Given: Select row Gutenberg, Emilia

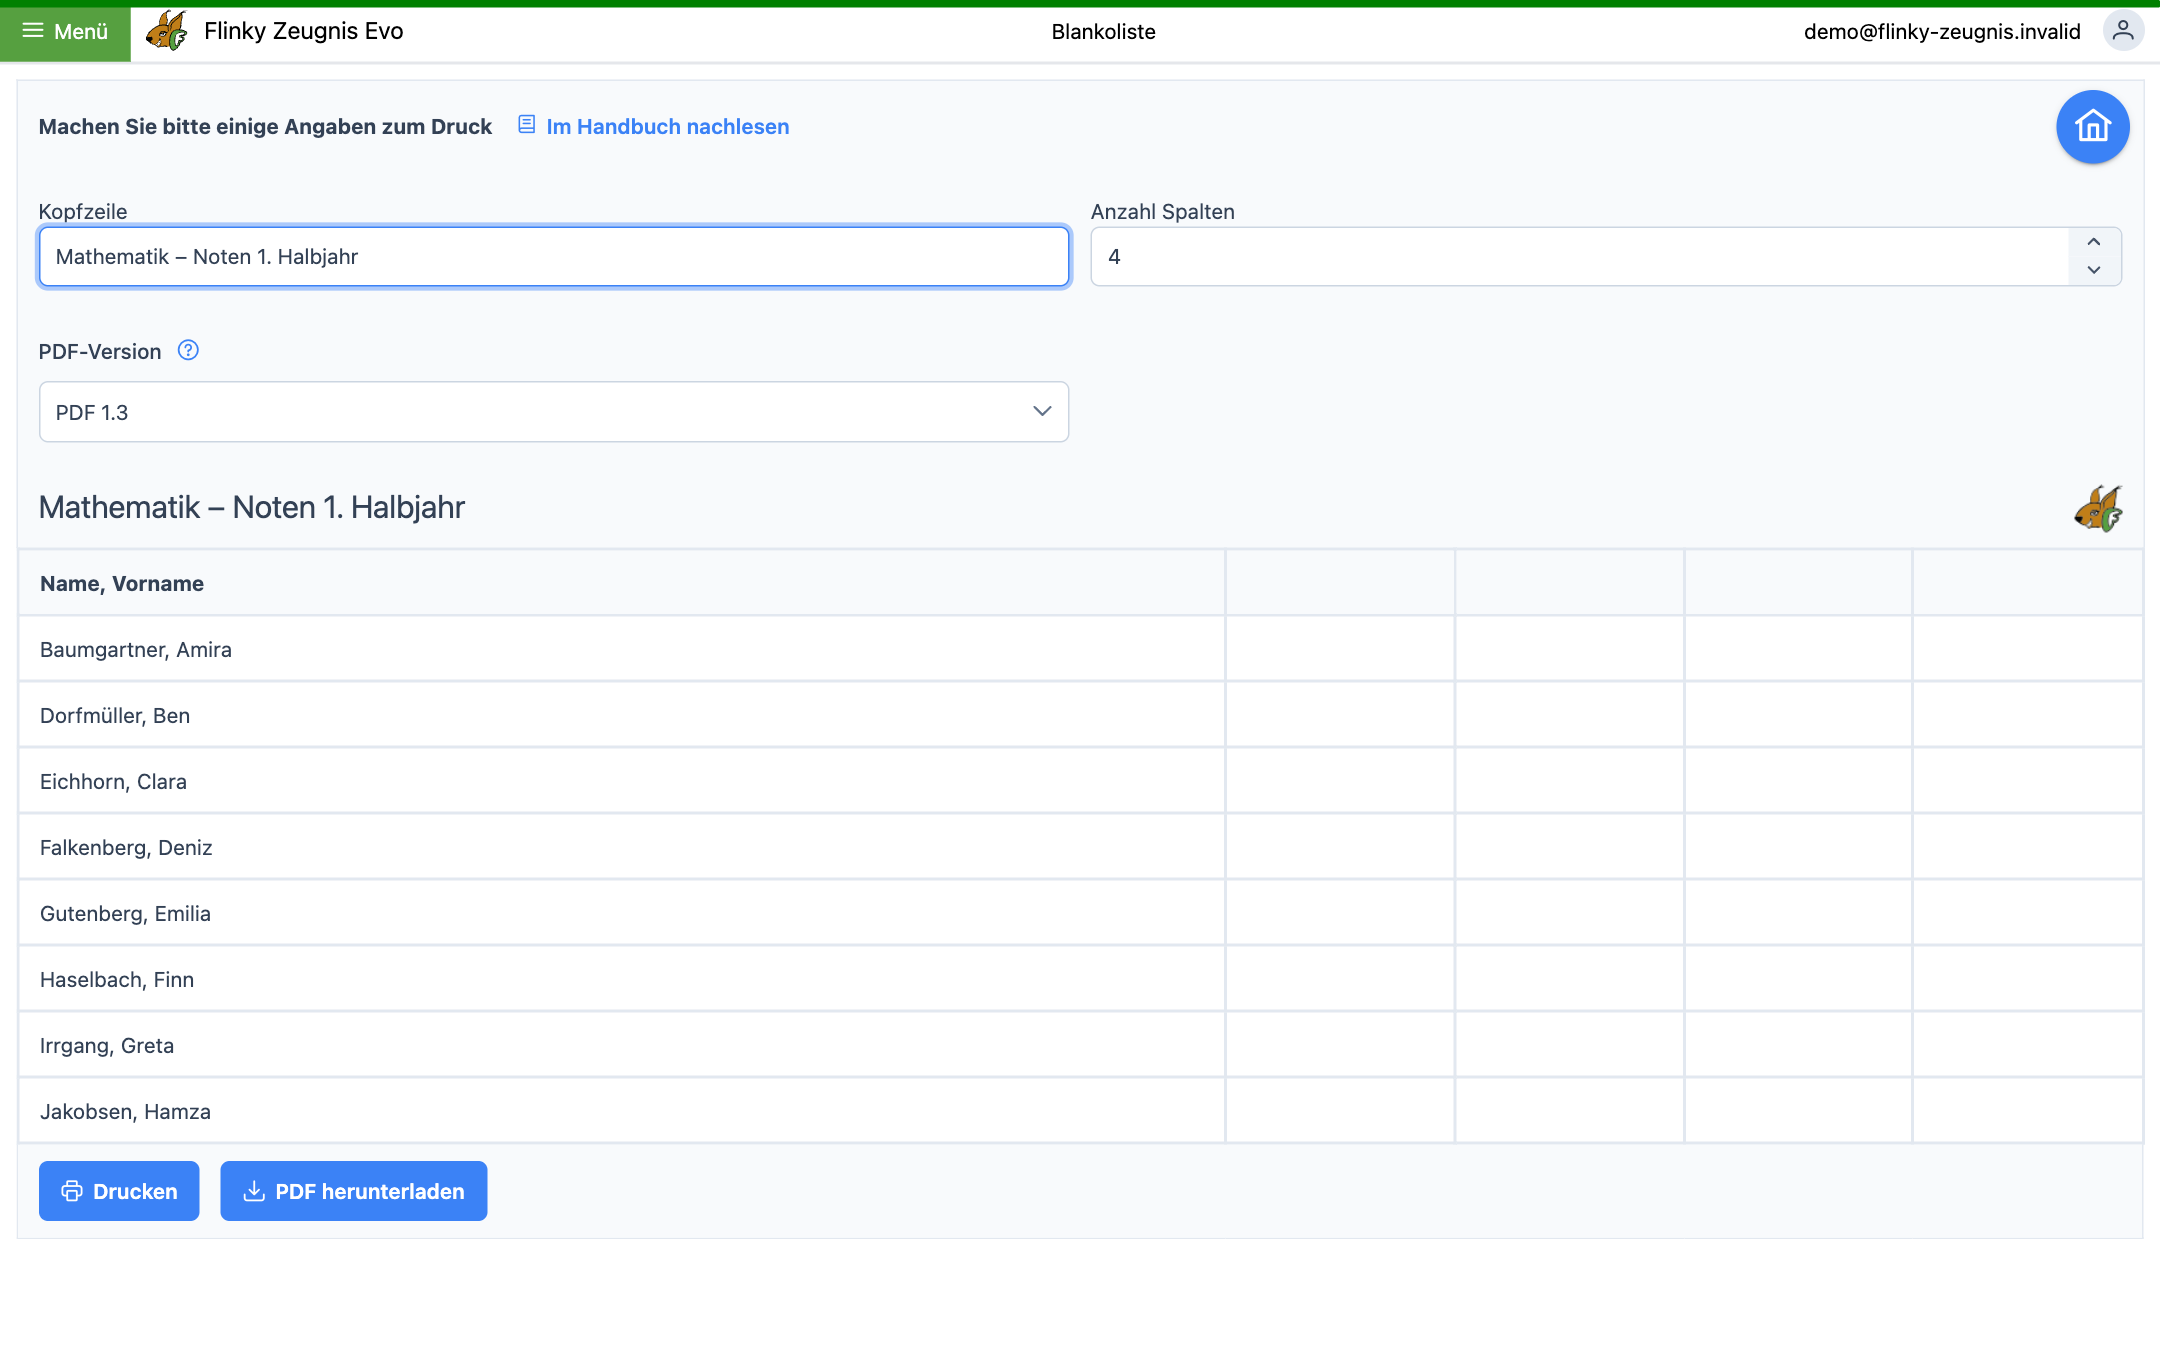Looking at the screenshot, I should (x=1080, y=913).
